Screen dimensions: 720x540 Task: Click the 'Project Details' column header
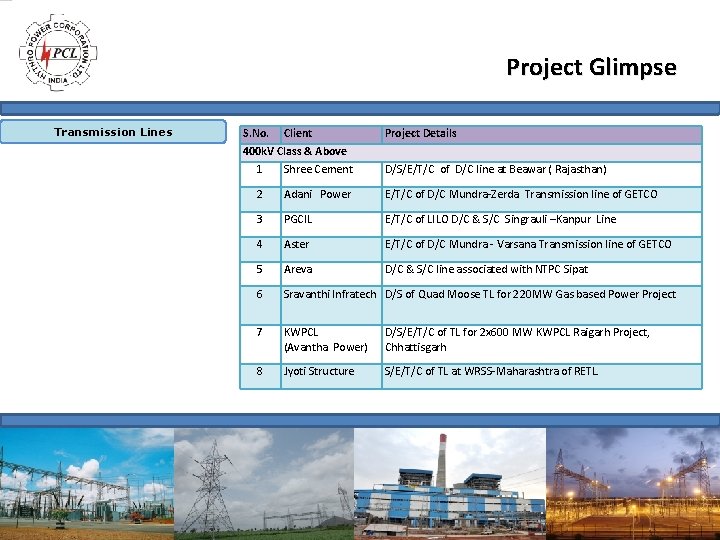point(542,134)
